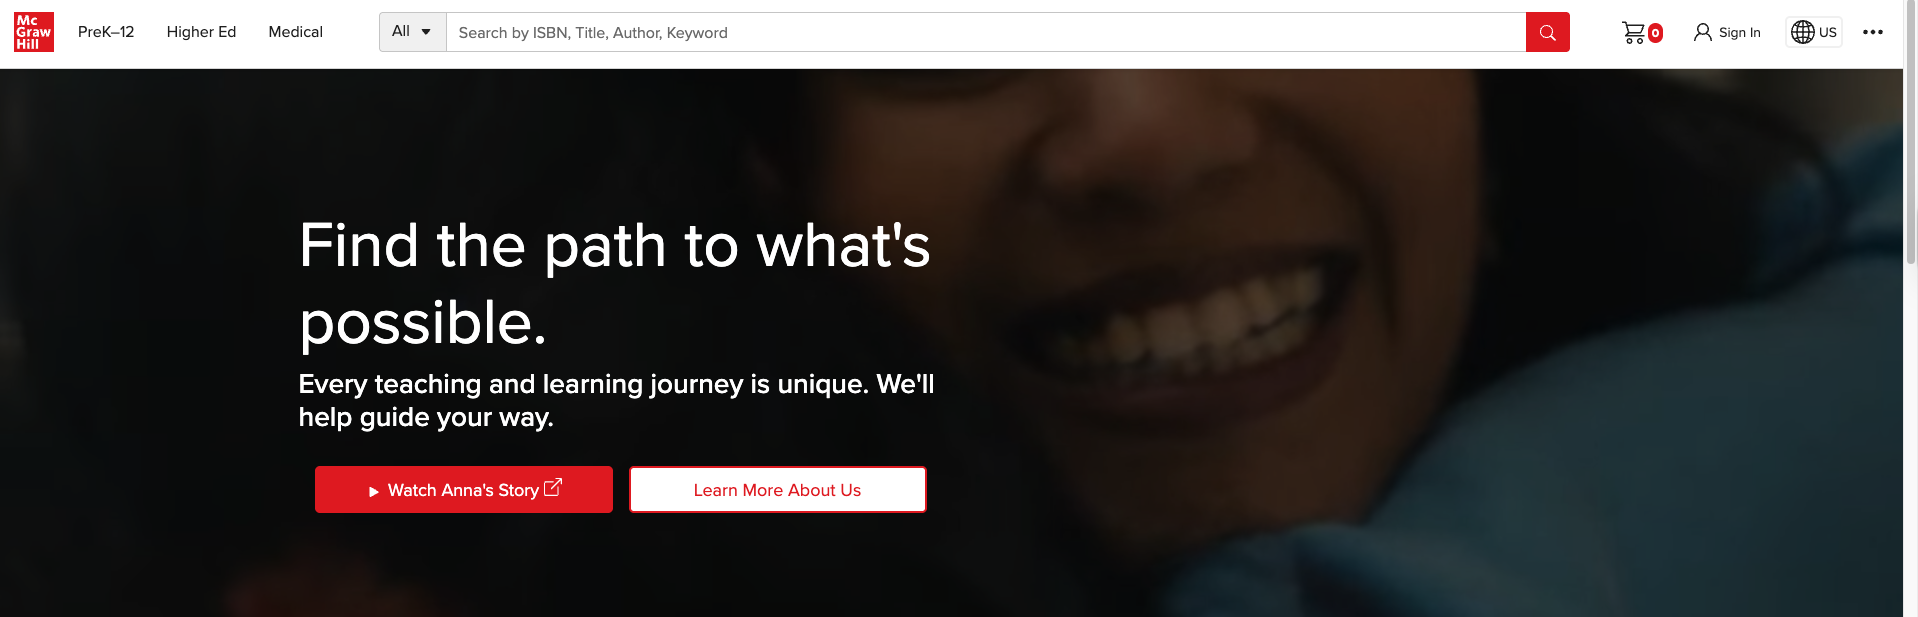The width and height of the screenshot is (1918, 617).
Task: Click the red search magnifier button
Action: (1547, 32)
